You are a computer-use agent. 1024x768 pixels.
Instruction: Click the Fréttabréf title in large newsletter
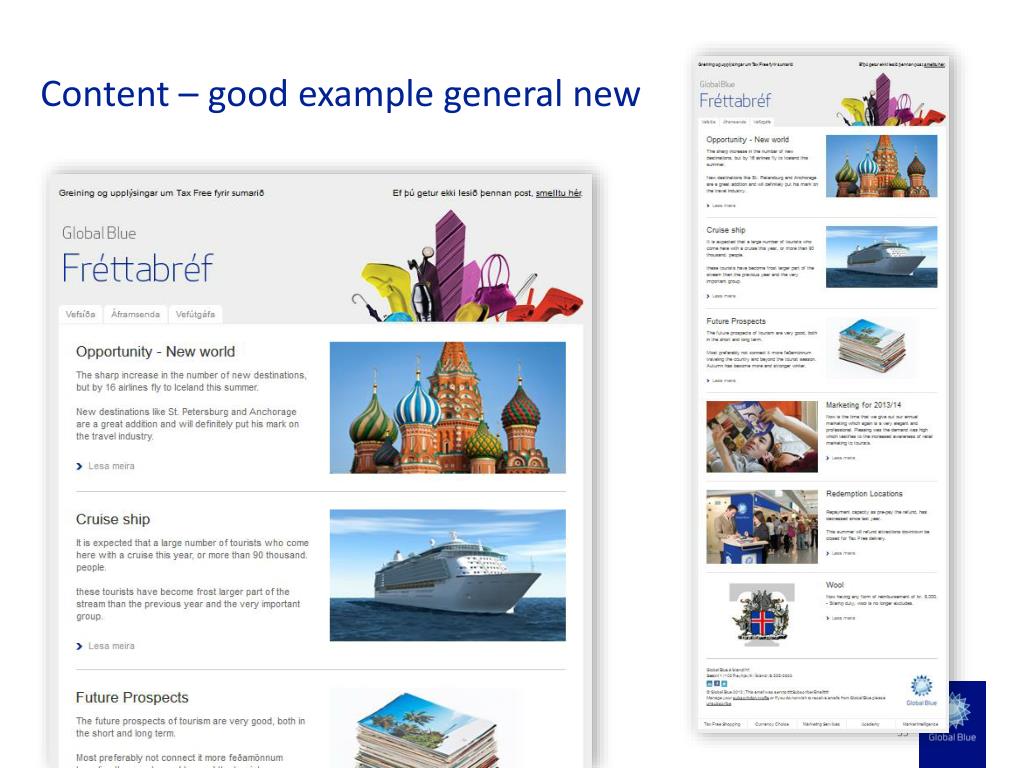138,268
